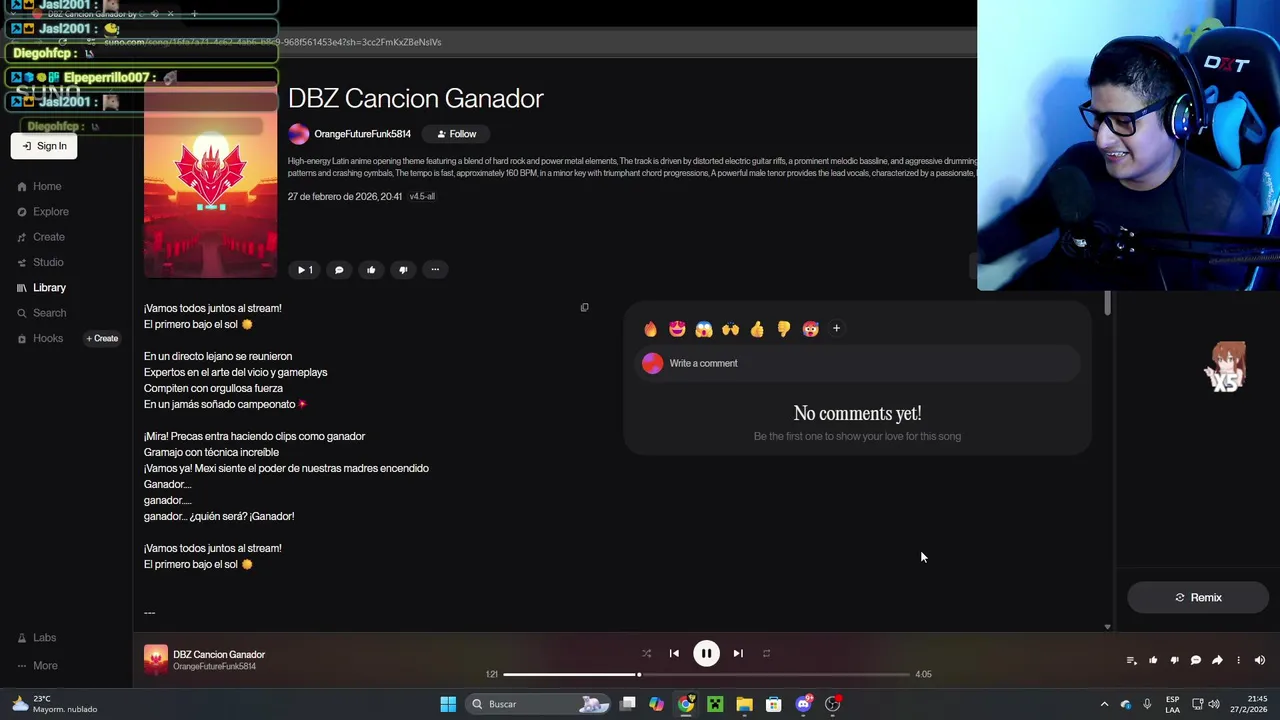Screen dimensions: 1280x720
Task: Open Discord from the taskbar
Action: coord(803,704)
